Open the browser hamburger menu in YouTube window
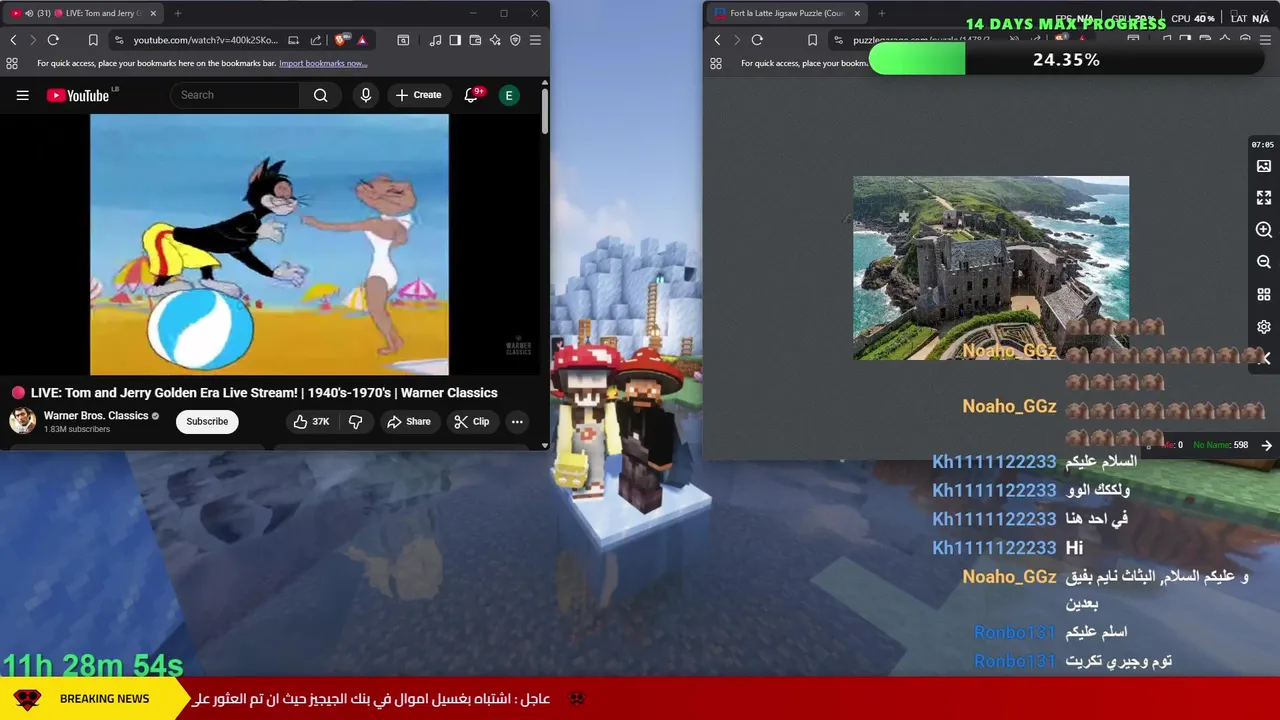This screenshot has height=720, width=1280. tap(535, 40)
